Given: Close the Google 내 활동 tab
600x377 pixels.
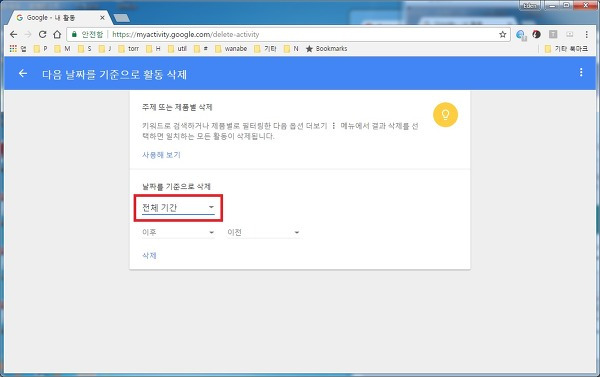Looking at the screenshot, I should click(102, 18).
